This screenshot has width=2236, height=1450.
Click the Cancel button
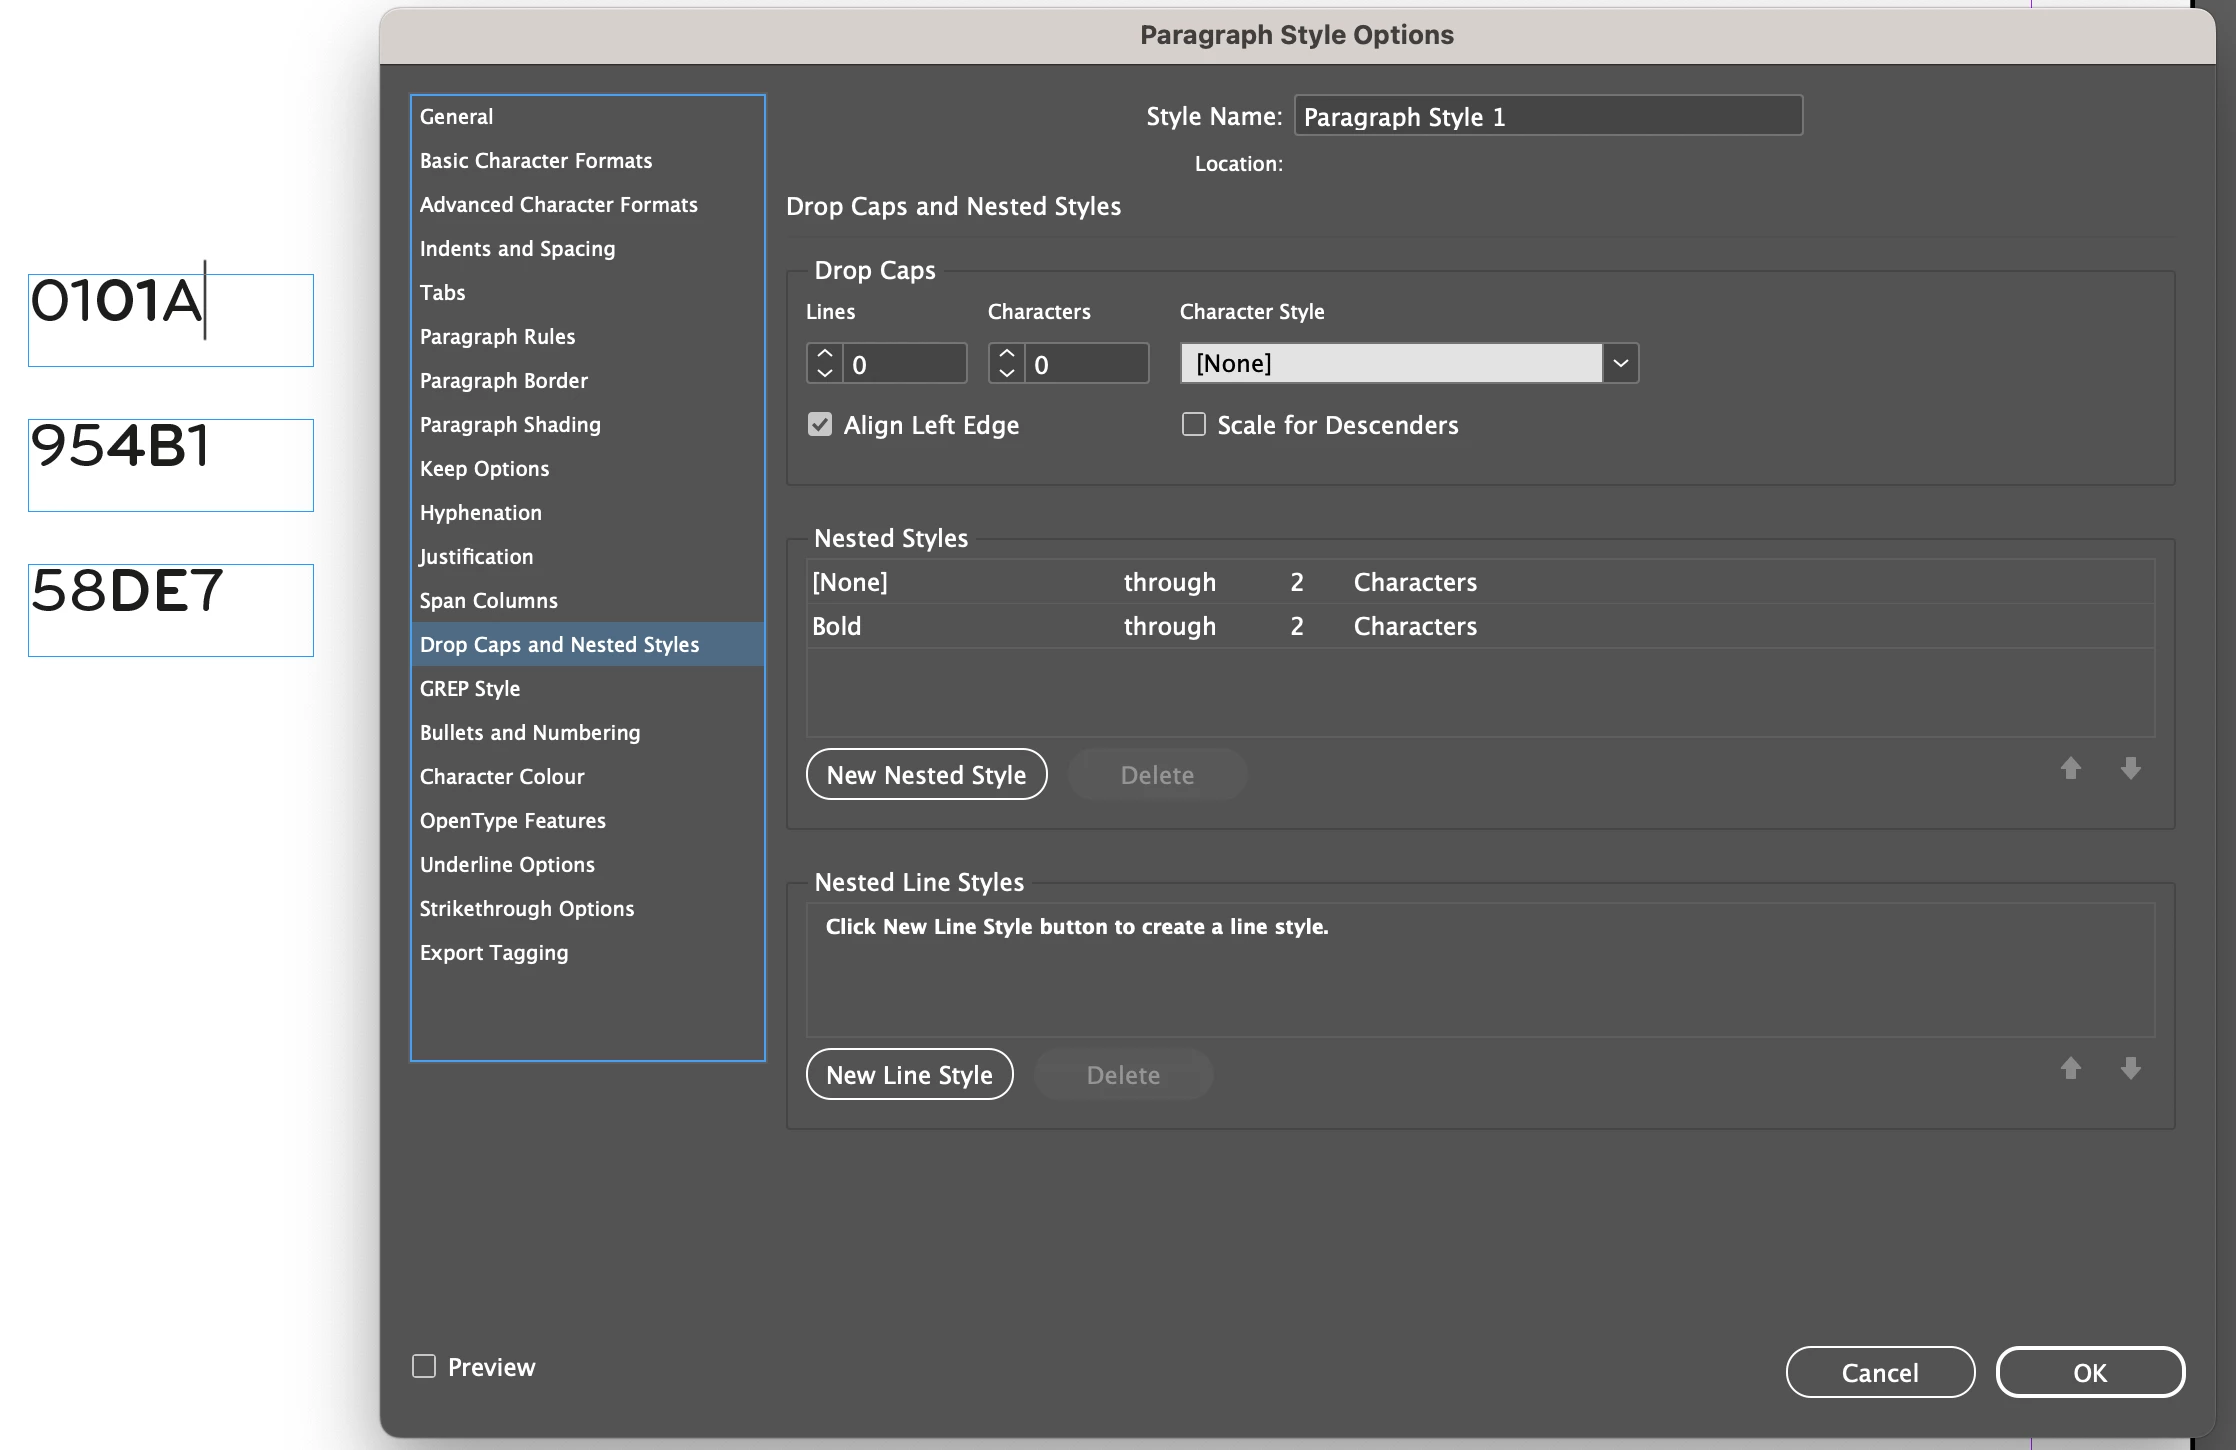[x=1879, y=1372]
